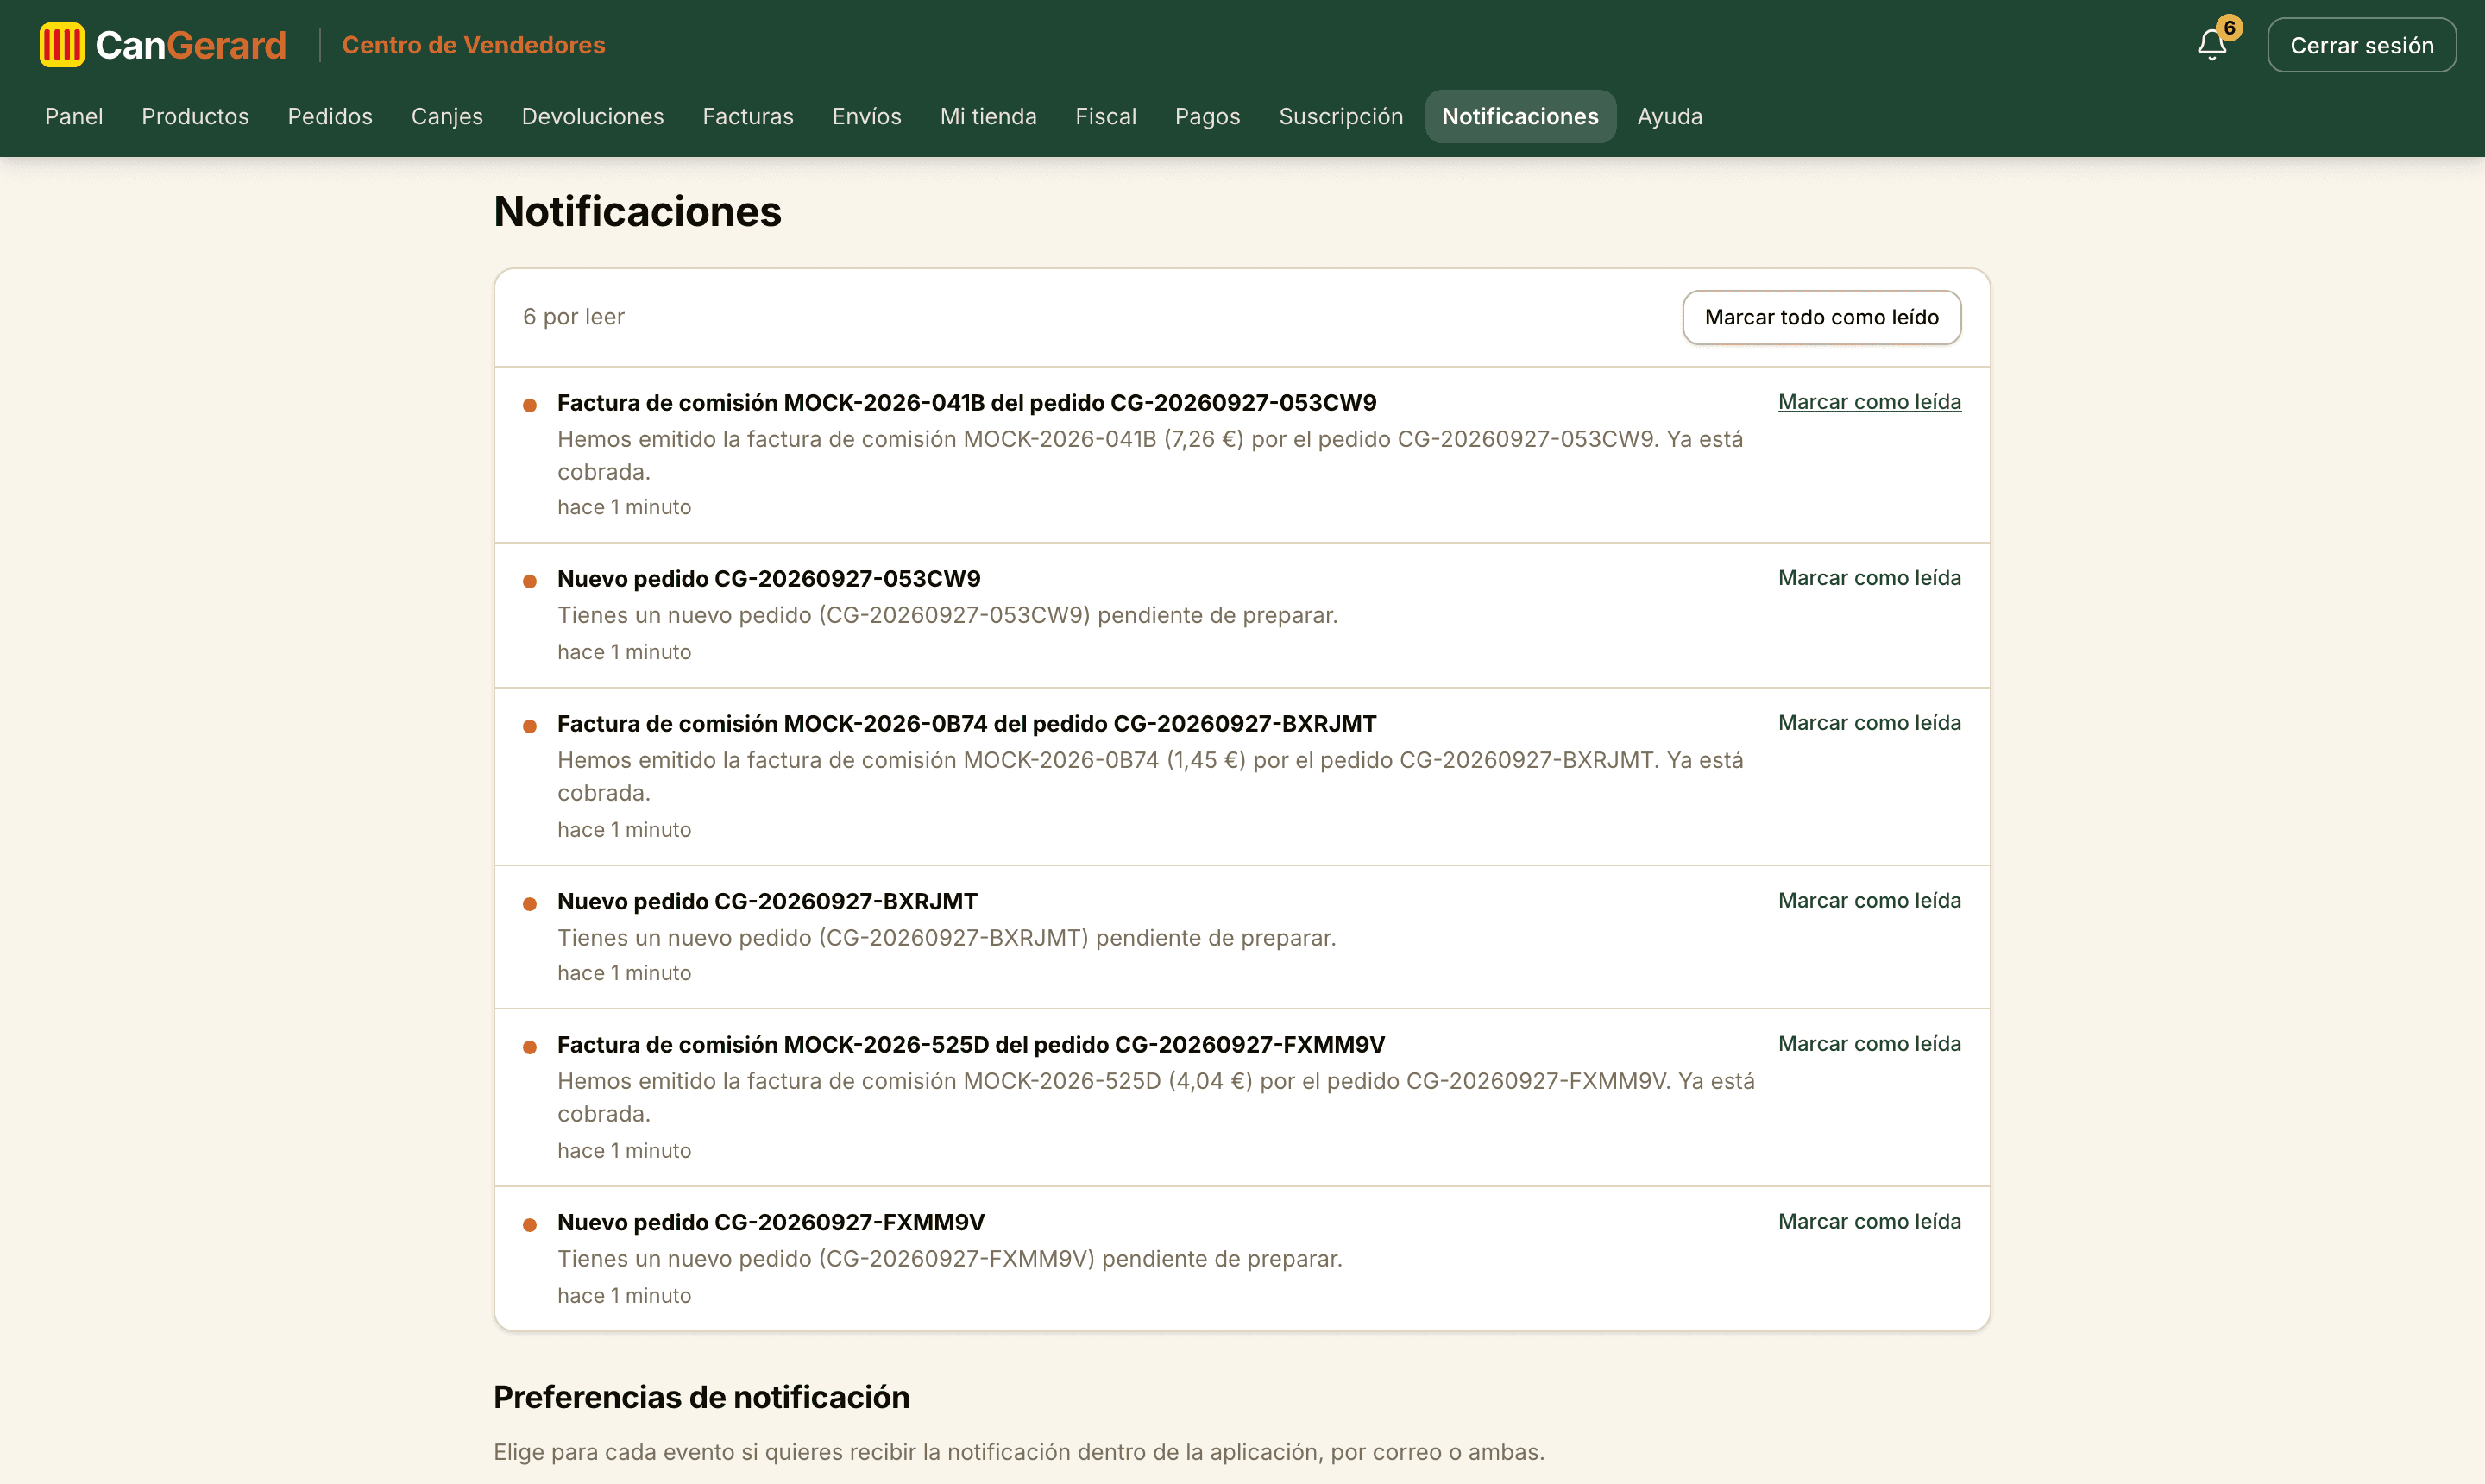Click the title 'Factura de comisión MOCK-2026-0B74 del pedido CG-20260927-BXRJMT'

click(x=966, y=724)
